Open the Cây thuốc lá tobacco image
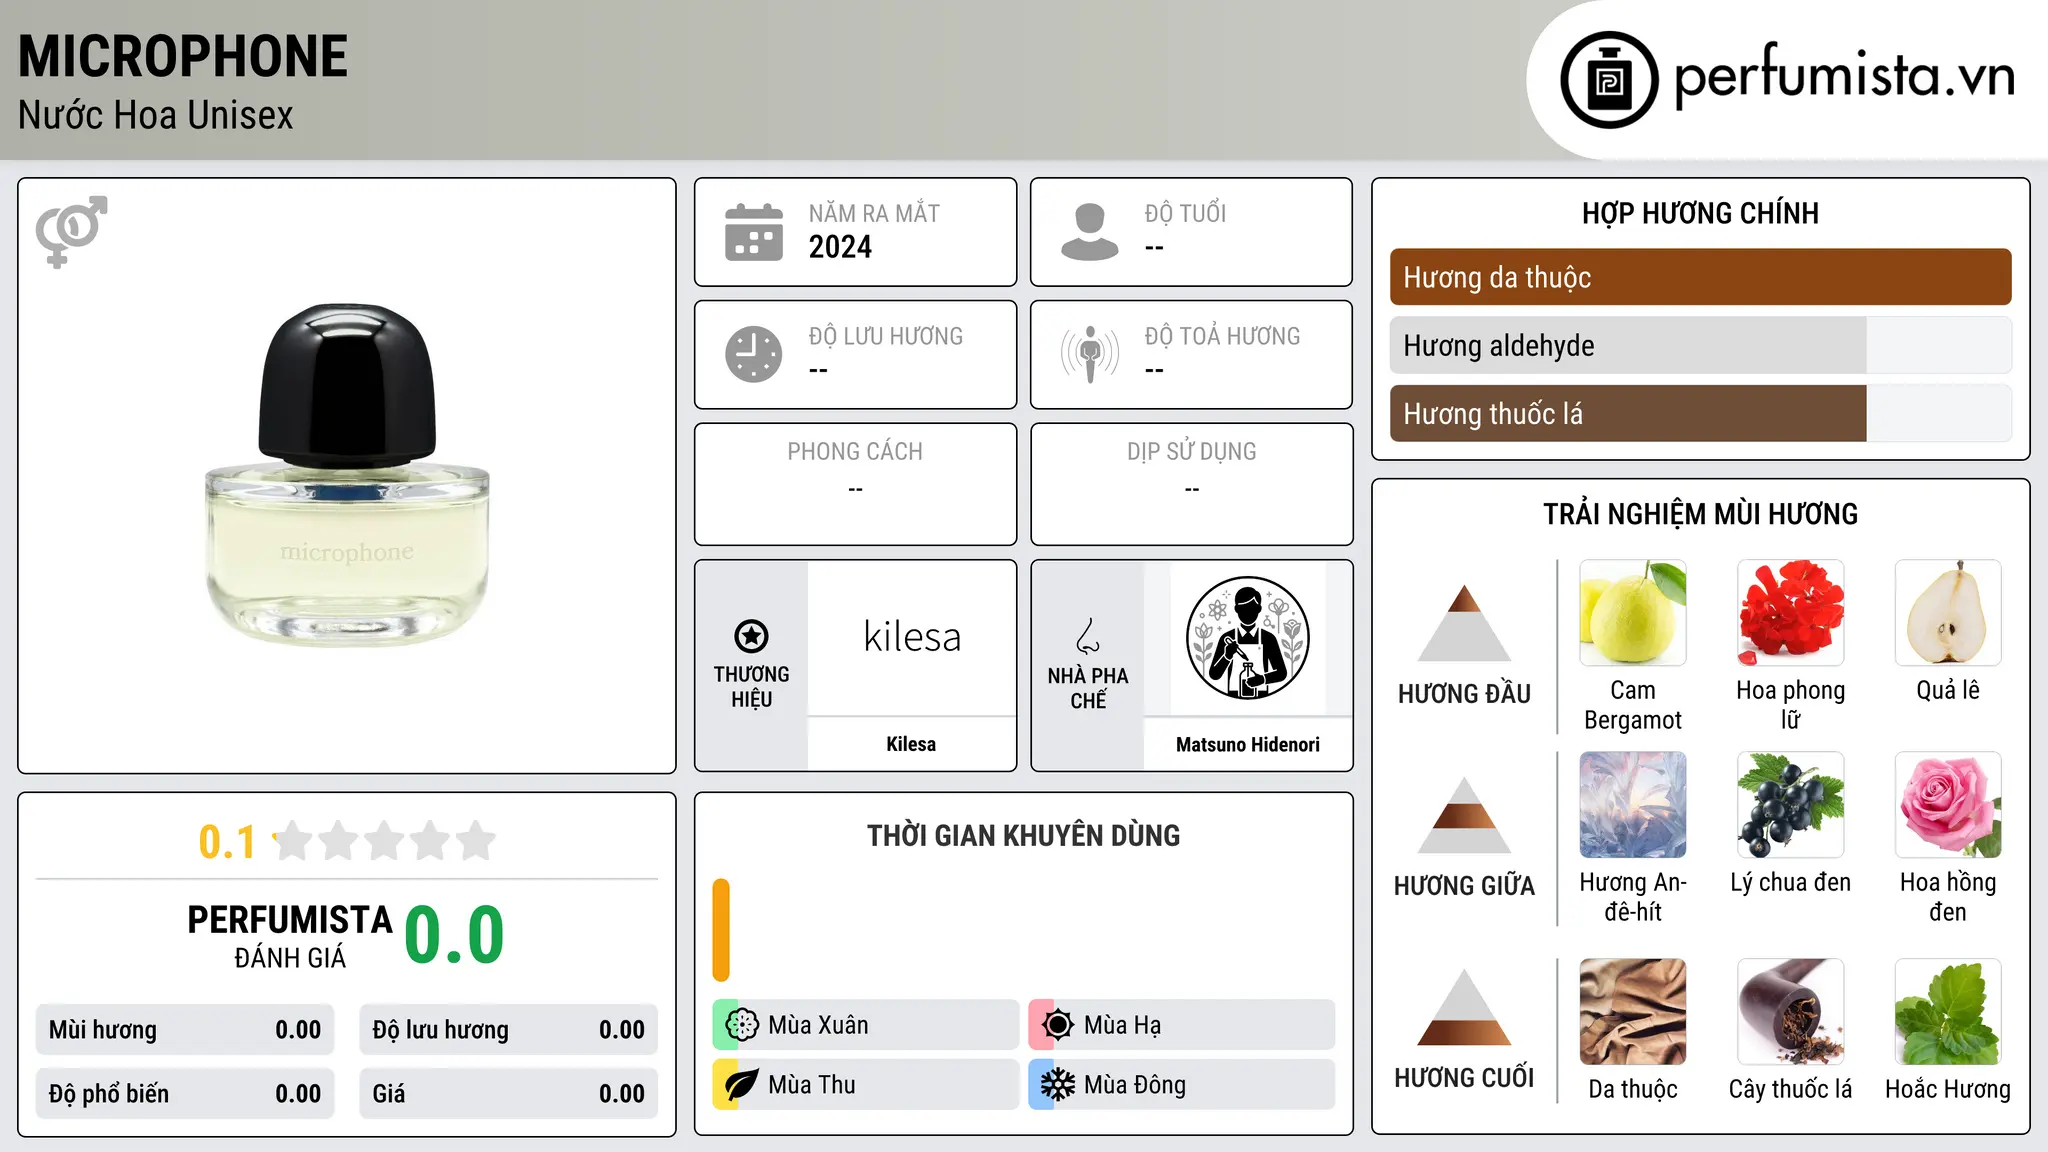The height and width of the screenshot is (1152, 2048). coord(1790,1012)
